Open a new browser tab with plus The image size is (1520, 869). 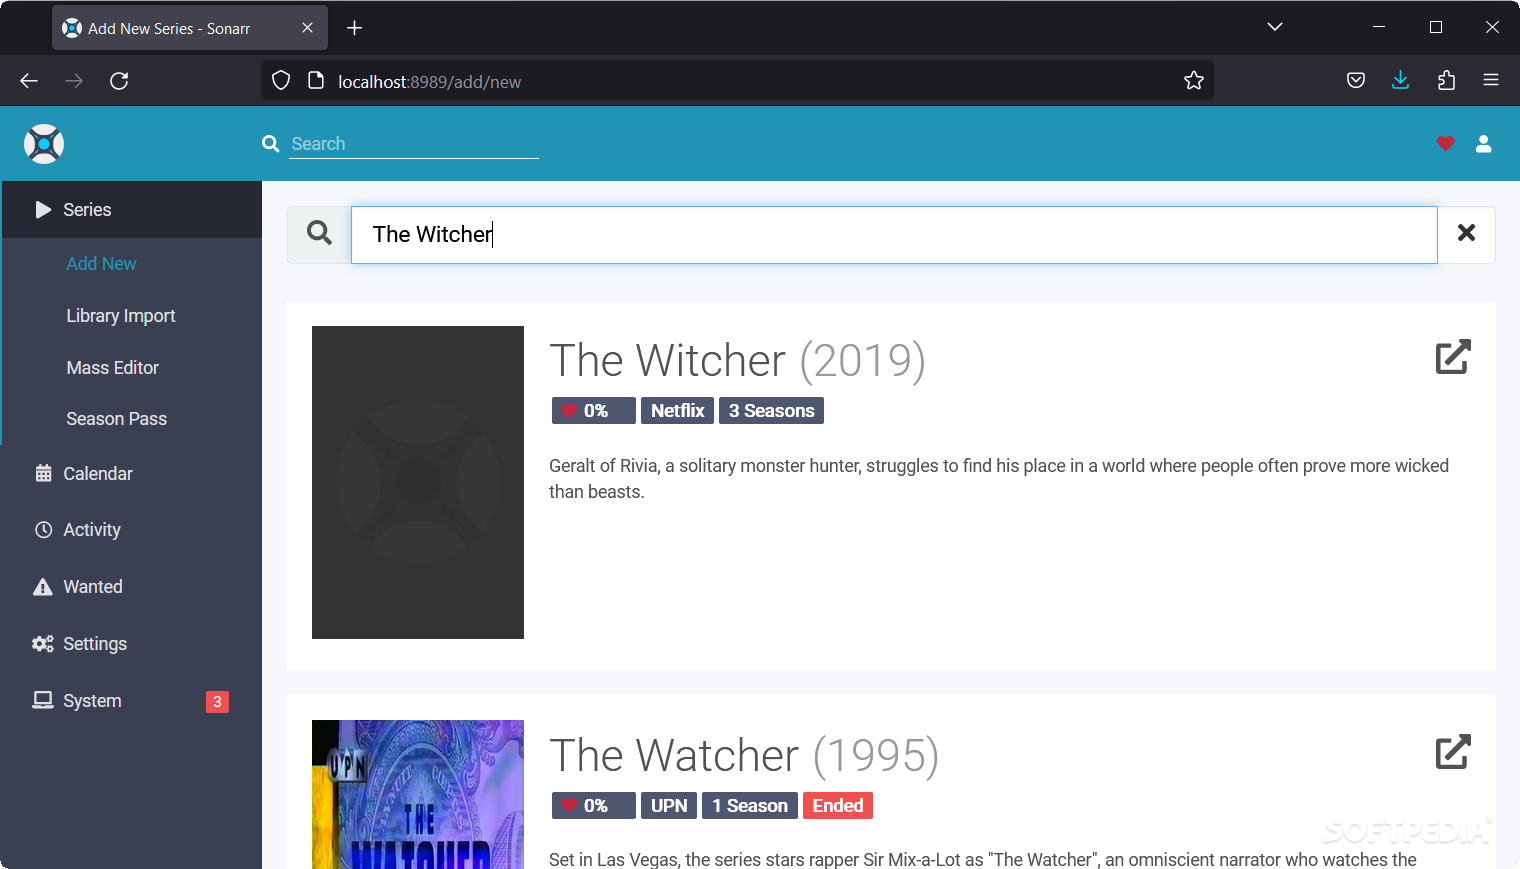(x=354, y=28)
